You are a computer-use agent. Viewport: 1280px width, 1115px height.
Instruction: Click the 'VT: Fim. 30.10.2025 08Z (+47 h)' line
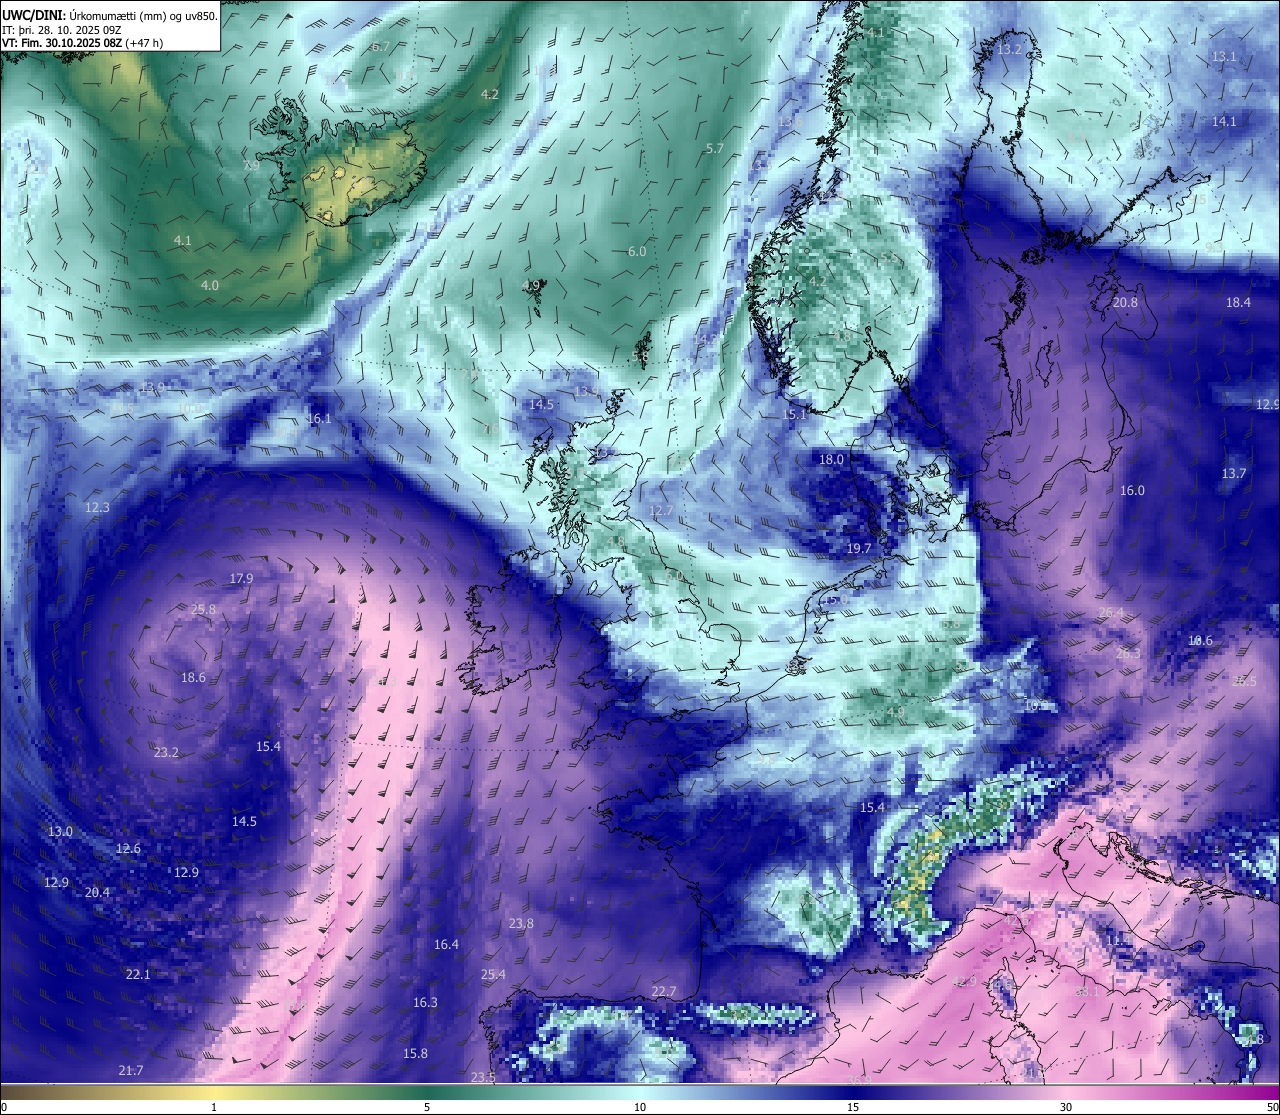click(83, 43)
